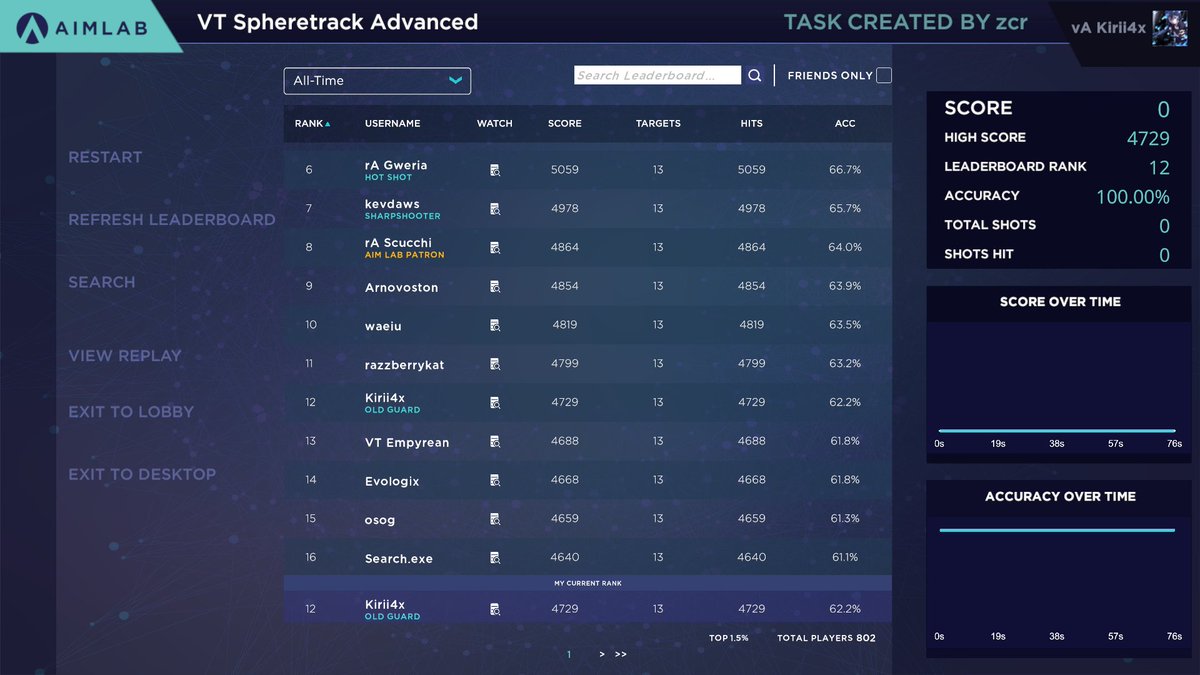
Task: Click watch icon in rA Scucchi row
Action: pos(495,248)
